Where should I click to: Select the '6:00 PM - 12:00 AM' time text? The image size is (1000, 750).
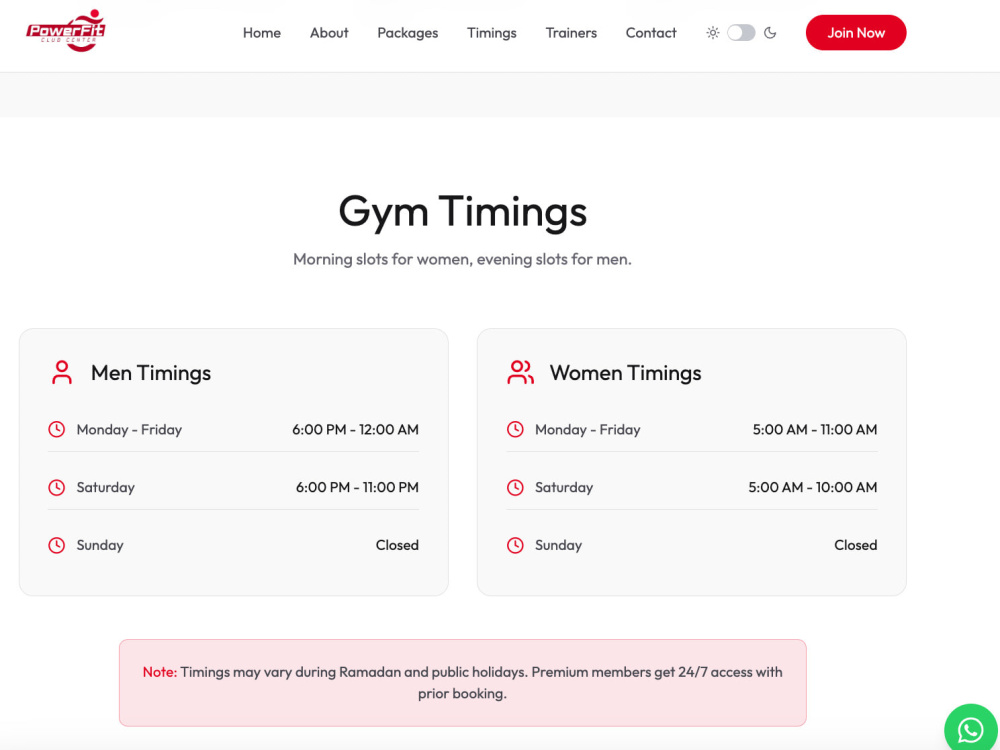click(x=355, y=430)
